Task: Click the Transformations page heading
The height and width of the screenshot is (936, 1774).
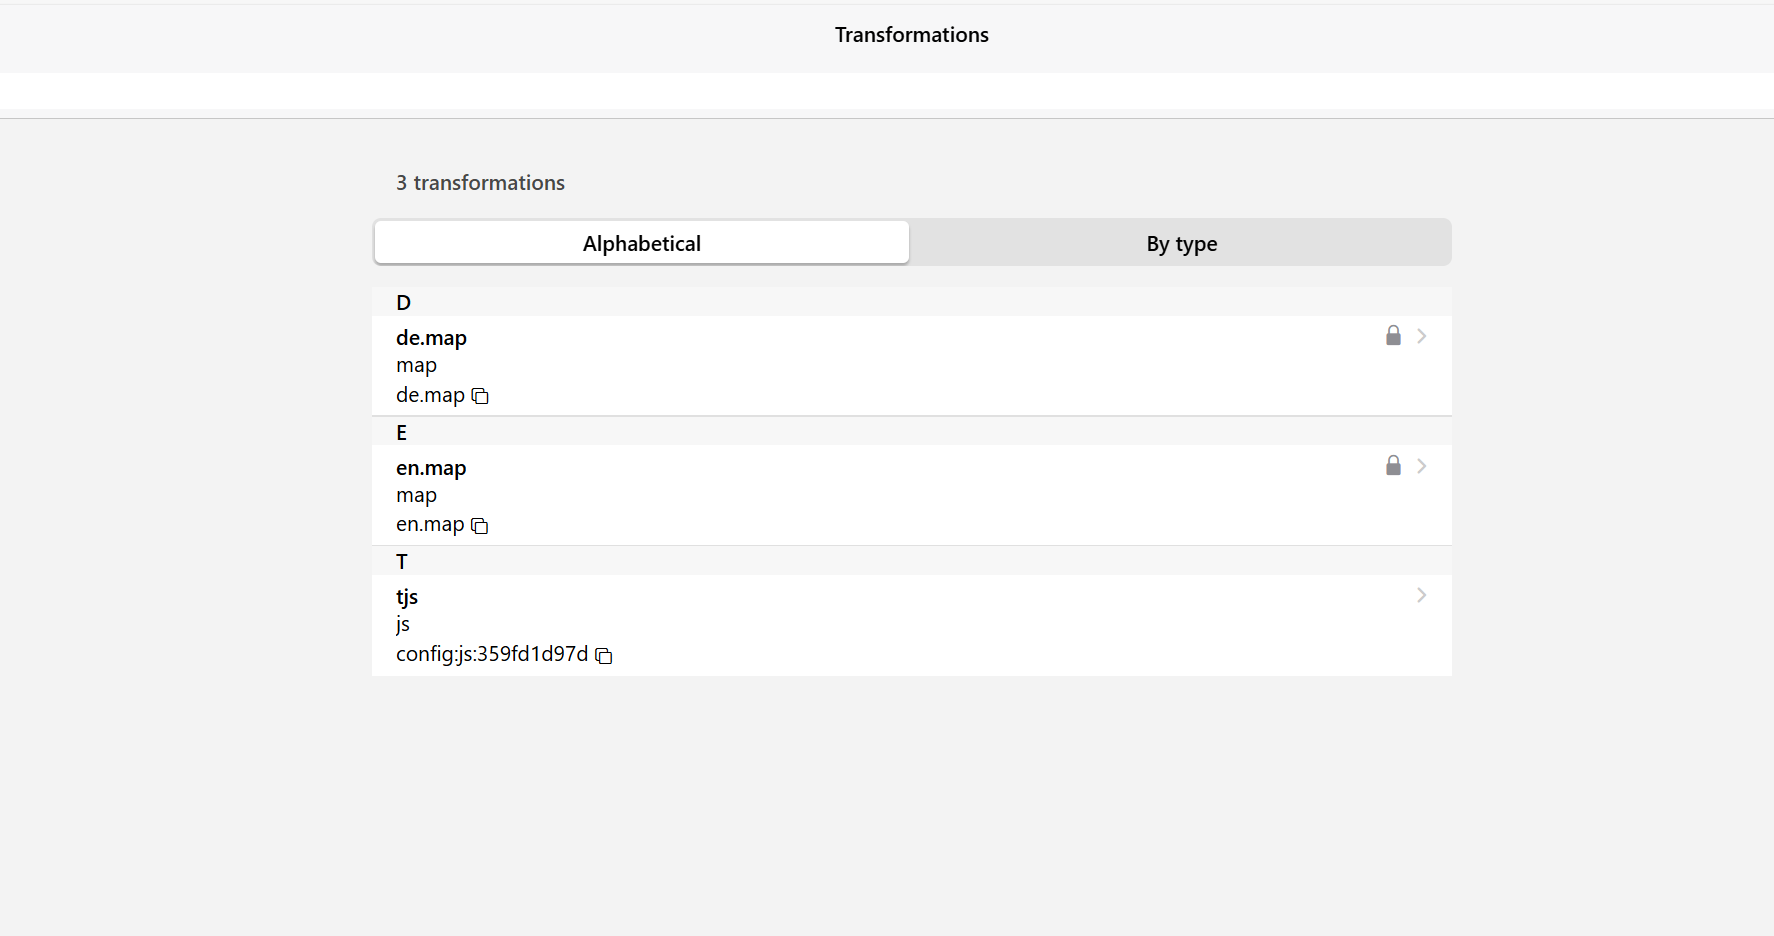Action: coord(911,35)
